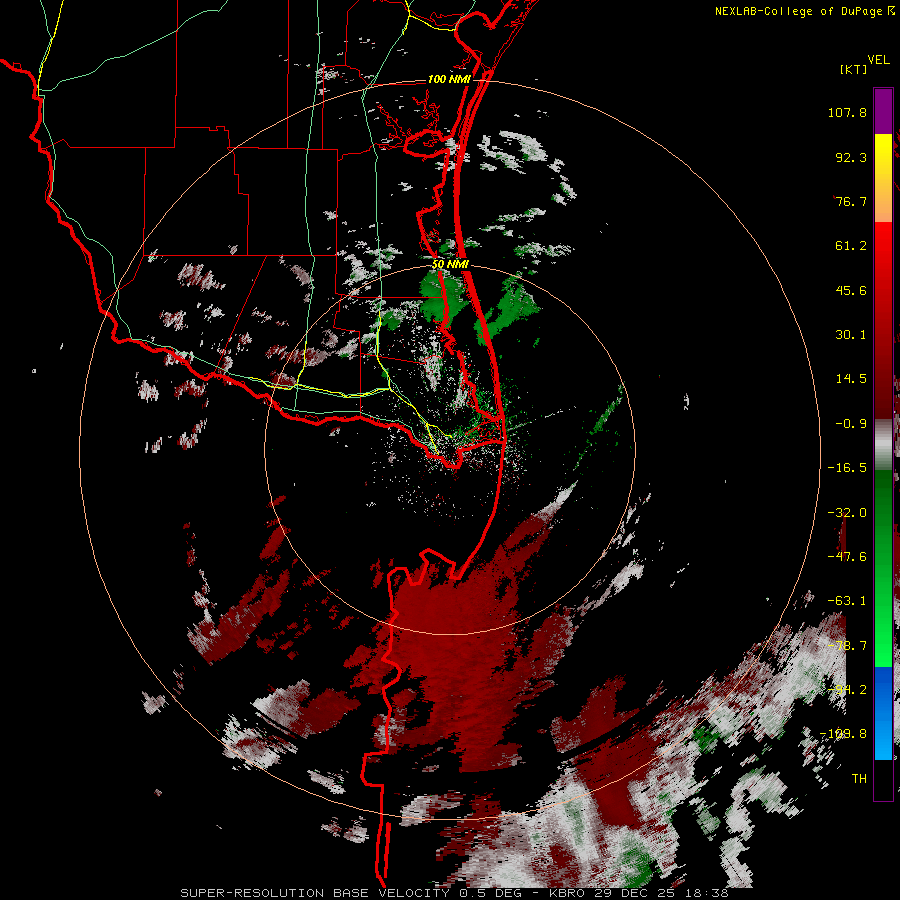
Task: Click the -0.9 velocity scale value
Action: [x=851, y=424]
